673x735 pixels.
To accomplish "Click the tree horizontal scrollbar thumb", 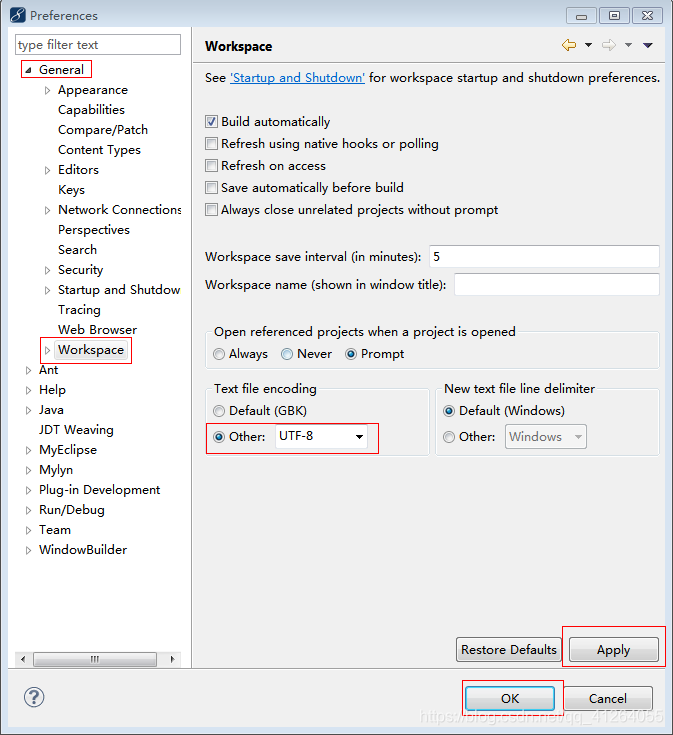I will [95, 660].
